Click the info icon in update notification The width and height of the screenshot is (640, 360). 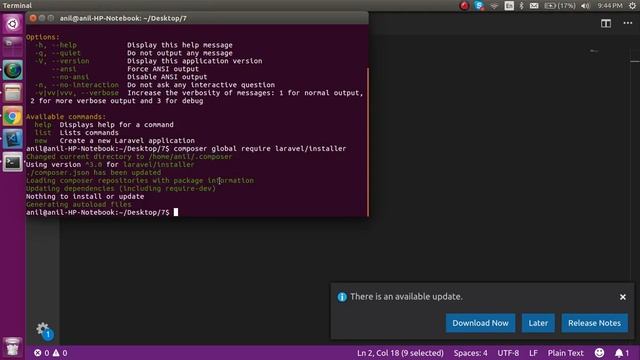coord(342,297)
